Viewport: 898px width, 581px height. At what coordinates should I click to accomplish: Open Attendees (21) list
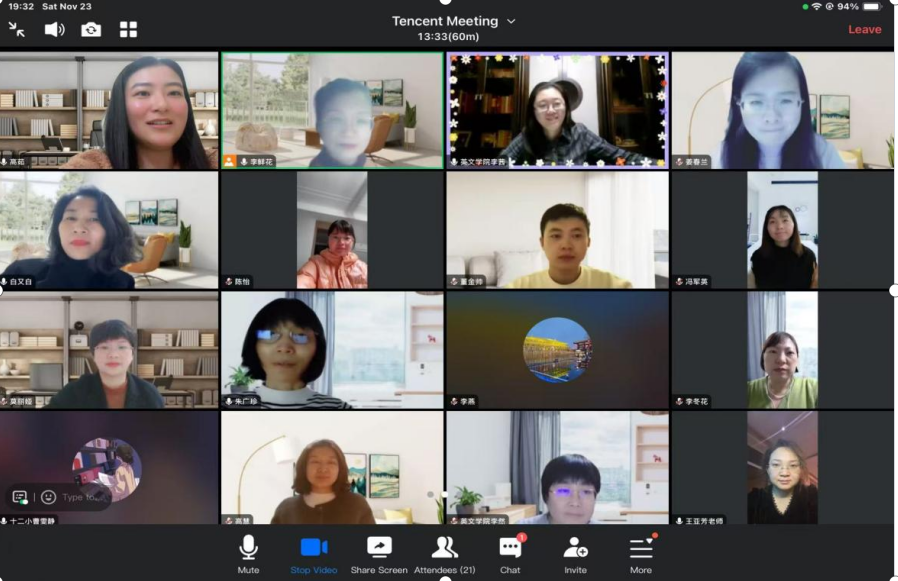pos(445,554)
